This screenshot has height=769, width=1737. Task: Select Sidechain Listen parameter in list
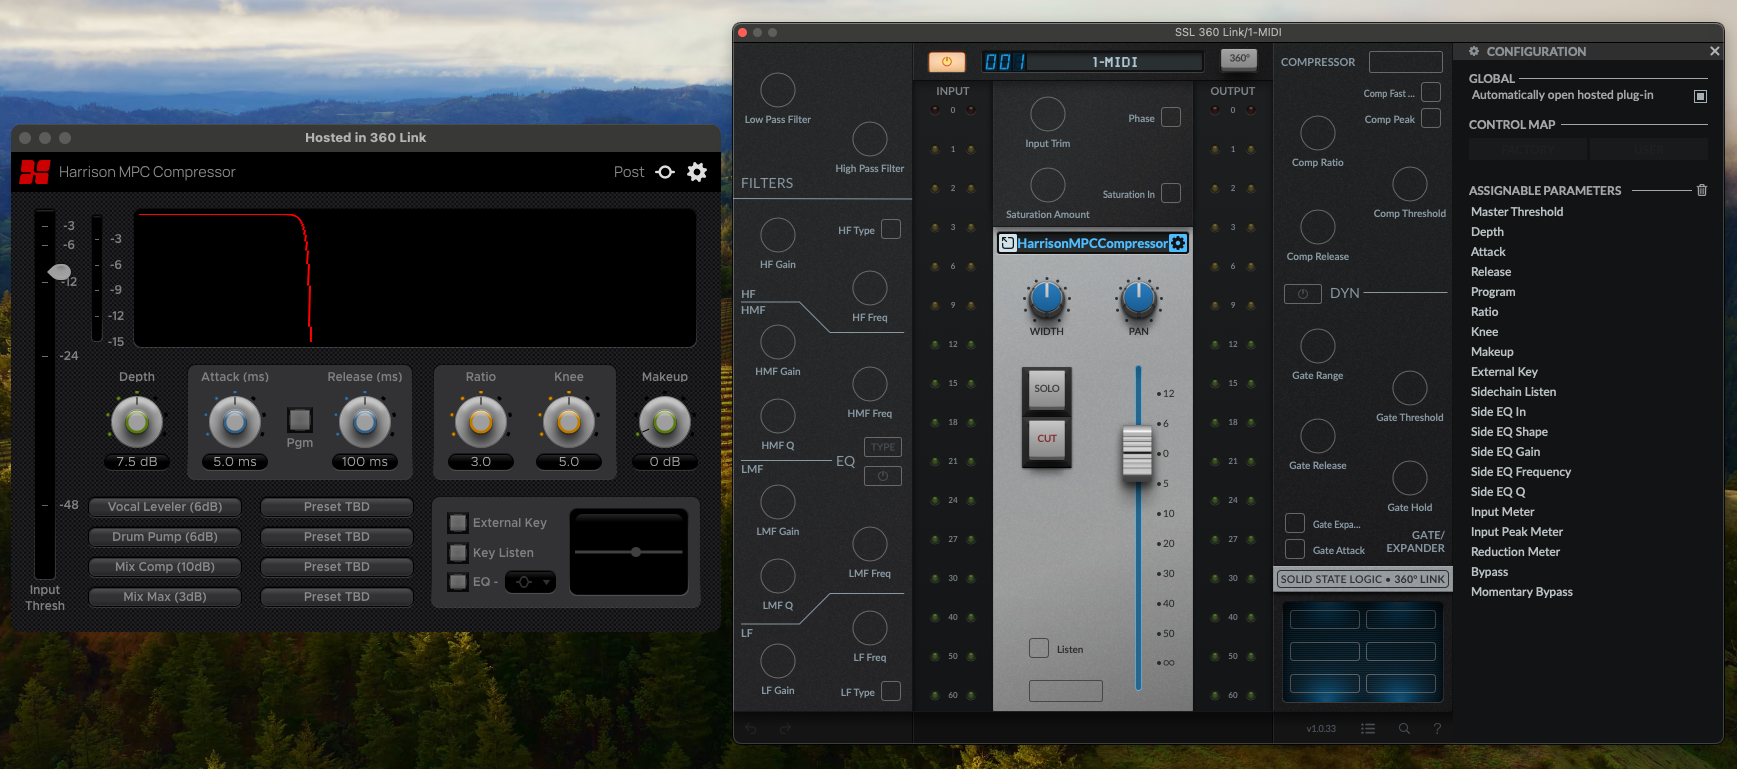(x=1512, y=392)
